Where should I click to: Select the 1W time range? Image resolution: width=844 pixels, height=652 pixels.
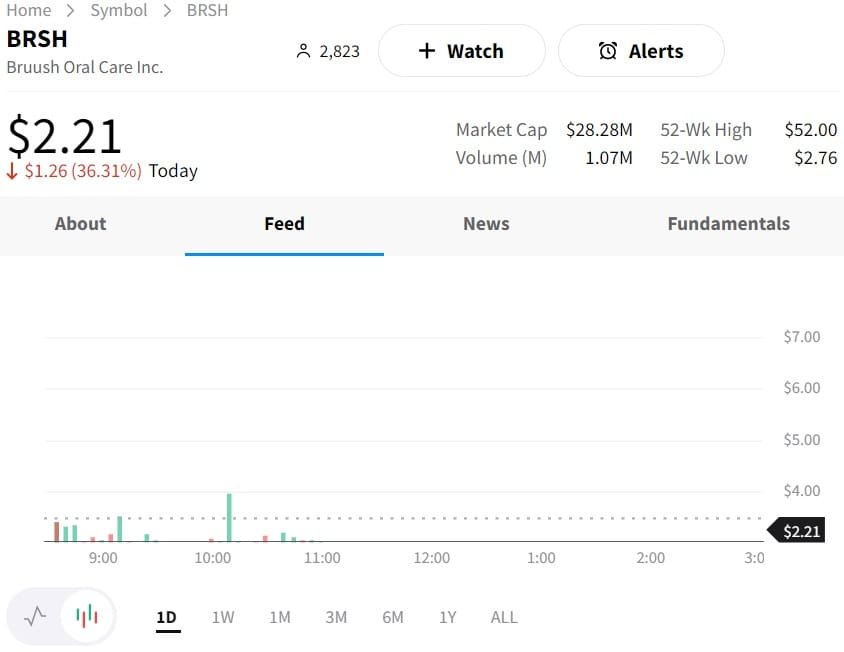pos(223,617)
